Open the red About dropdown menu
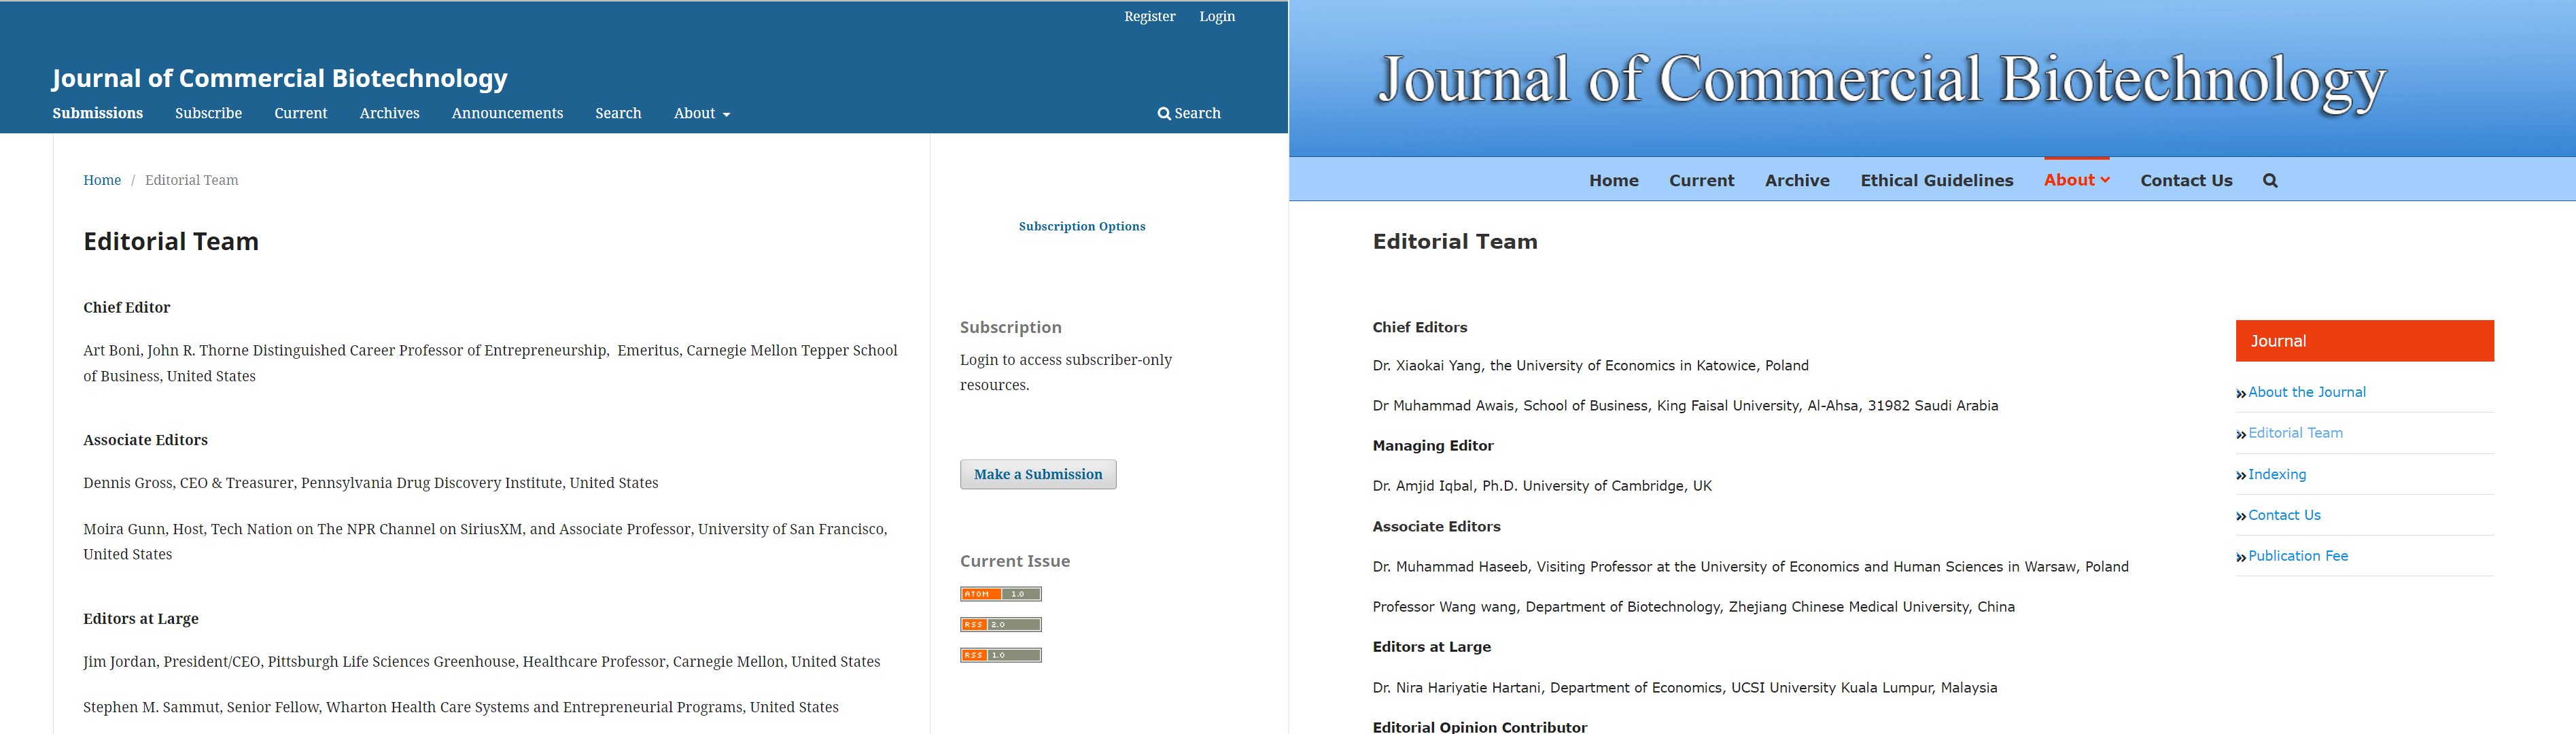 2076,180
